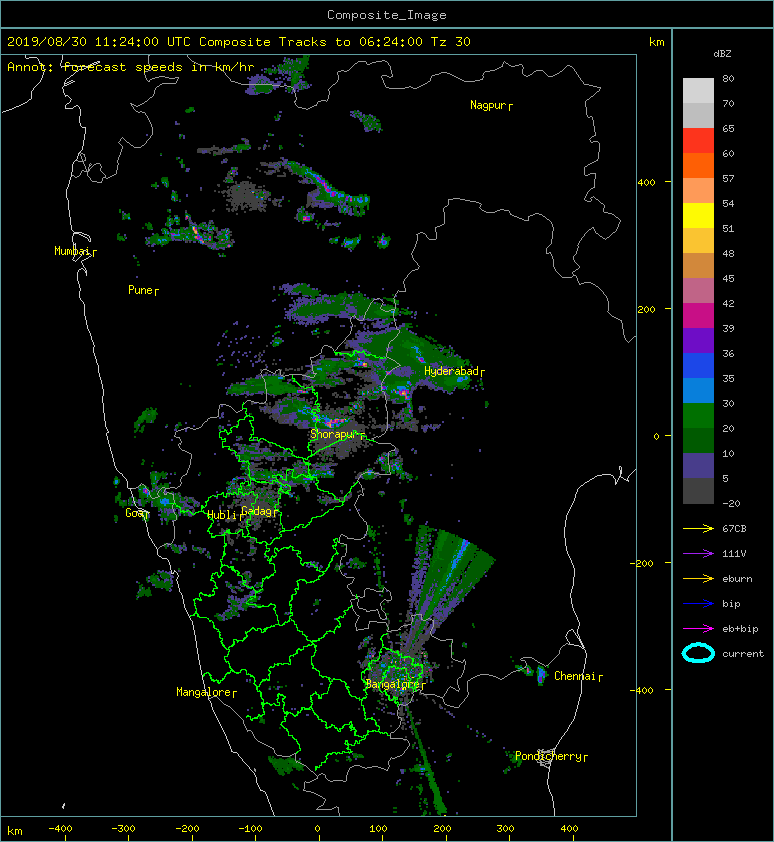Screen dimensions: 774x842
Task: Pick the magenta dBZ scale swatch
Action: tap(698, 315)
